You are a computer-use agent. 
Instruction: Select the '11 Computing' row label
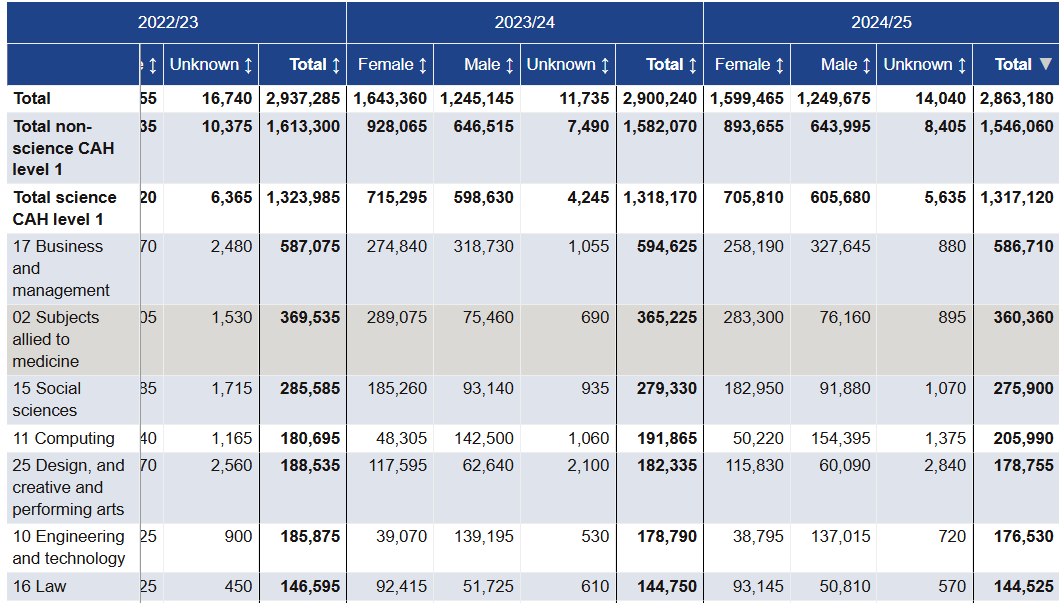(x=63, y=438)
